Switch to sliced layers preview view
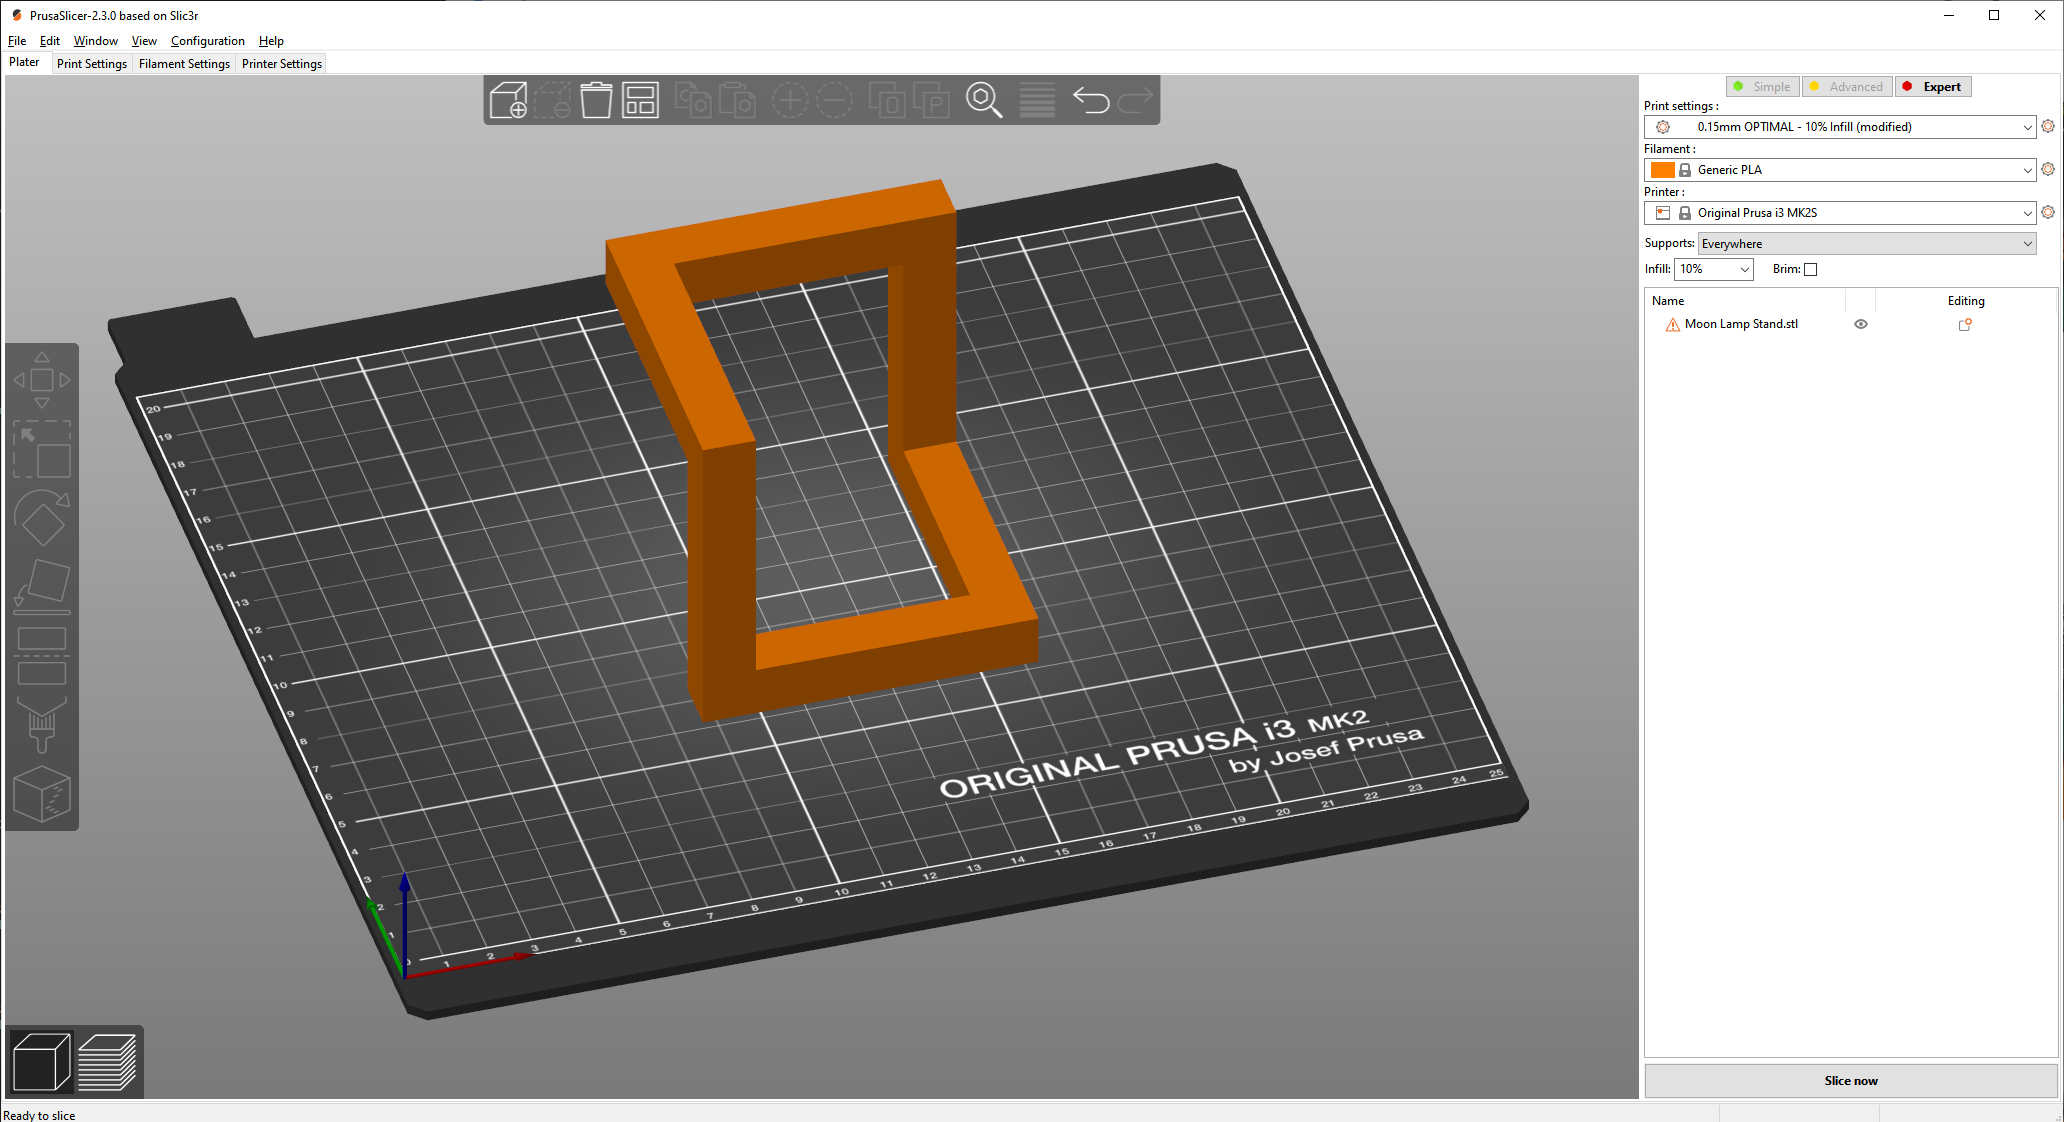 (107, 1062)
